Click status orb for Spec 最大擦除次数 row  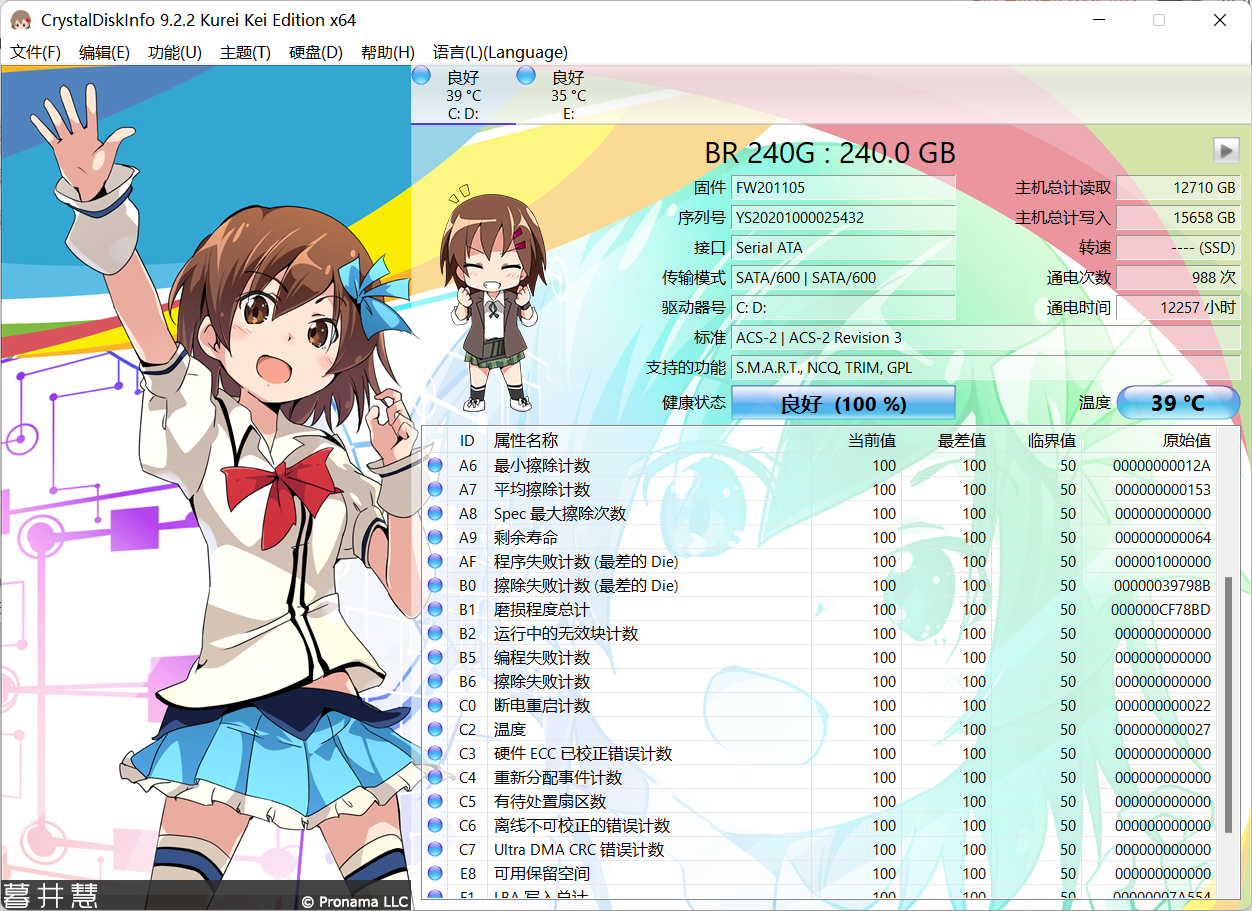[x=435, y=513]
